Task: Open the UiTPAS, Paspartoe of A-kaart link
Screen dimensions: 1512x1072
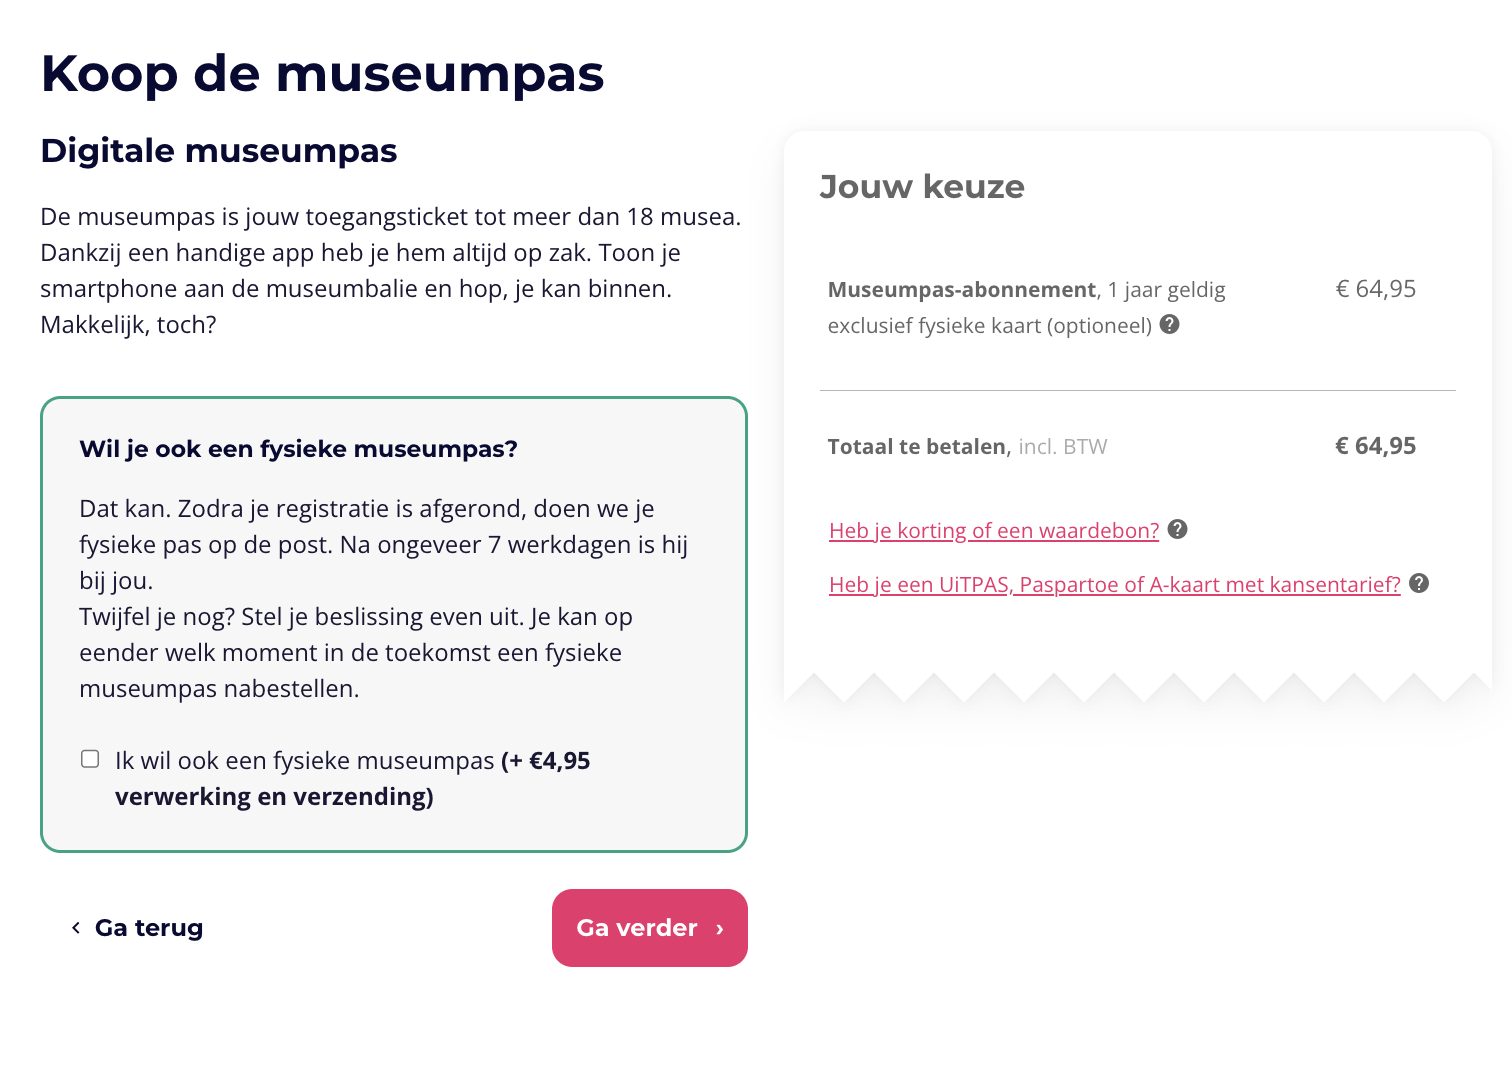Action: (x=1115, y=584)
